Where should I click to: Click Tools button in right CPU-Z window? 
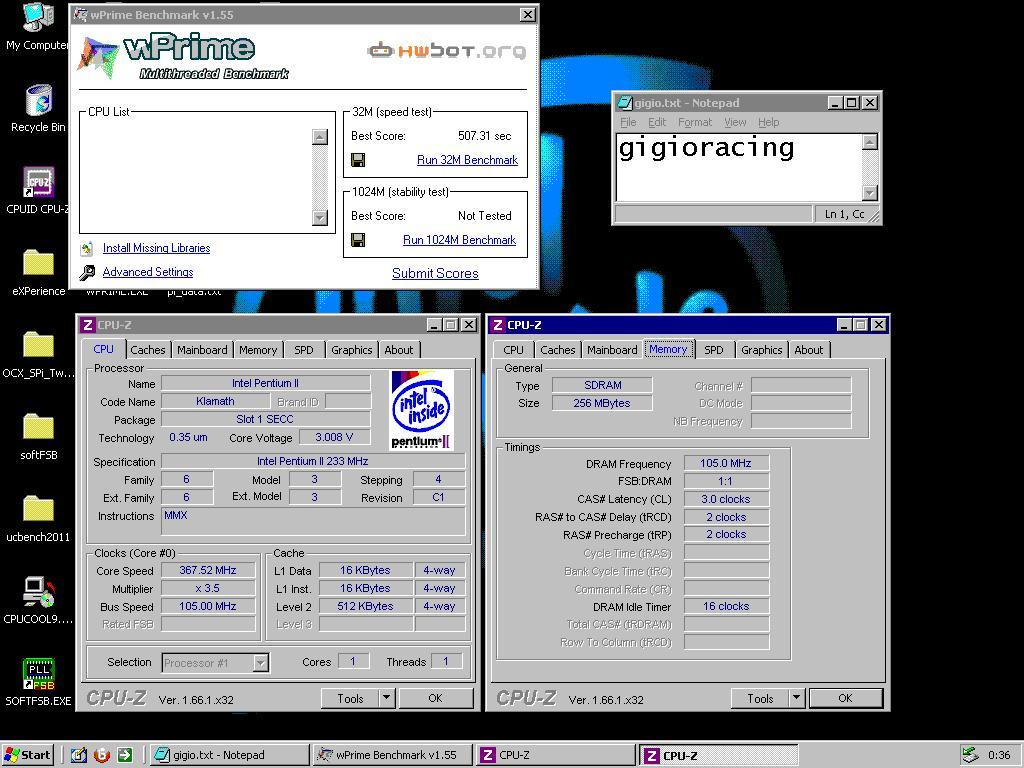tap(760, 699)
